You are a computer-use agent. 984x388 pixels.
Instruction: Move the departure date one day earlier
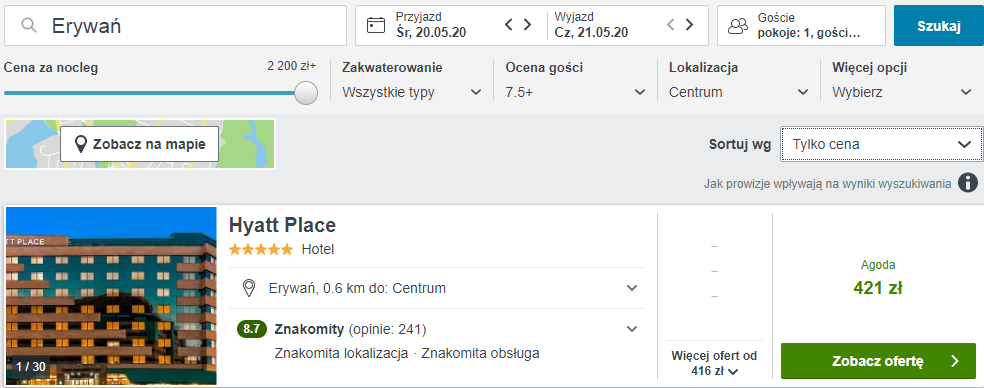pyautogui.click(x=671, y=25)
